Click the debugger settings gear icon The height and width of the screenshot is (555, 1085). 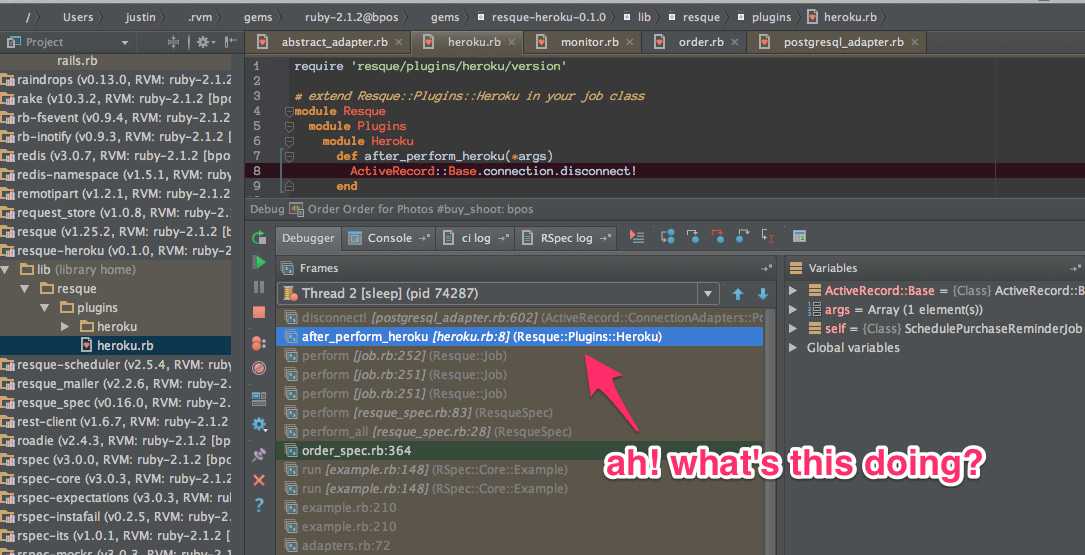(259, 424)
